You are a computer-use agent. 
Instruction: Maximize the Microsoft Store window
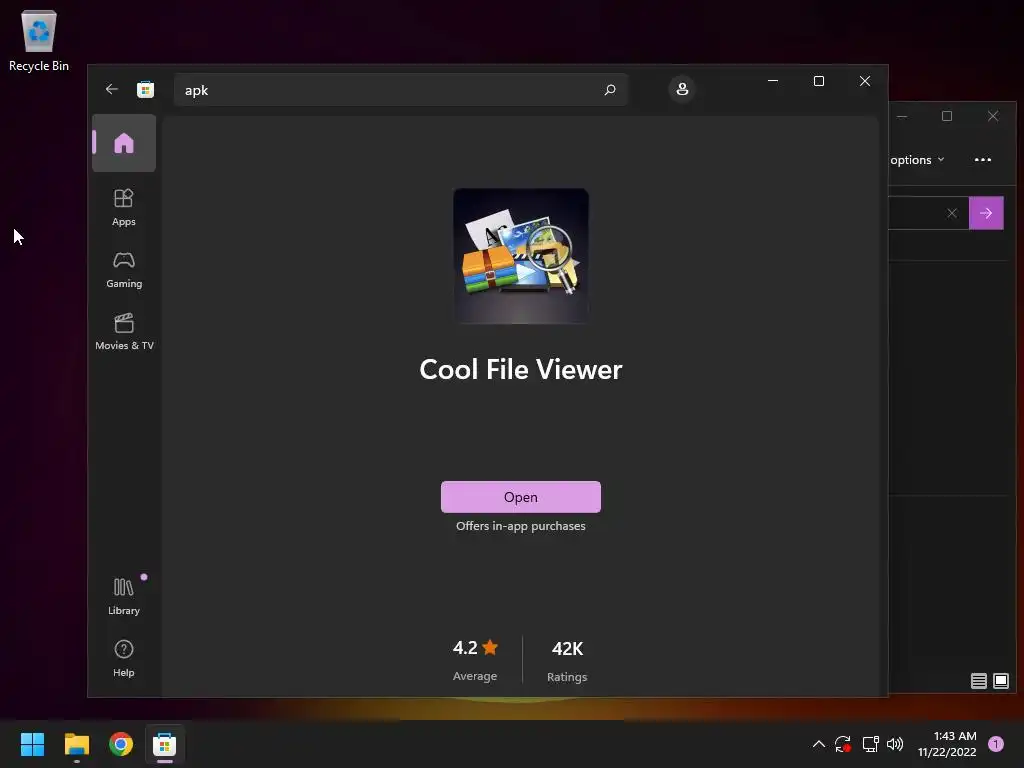click(818, 81)
